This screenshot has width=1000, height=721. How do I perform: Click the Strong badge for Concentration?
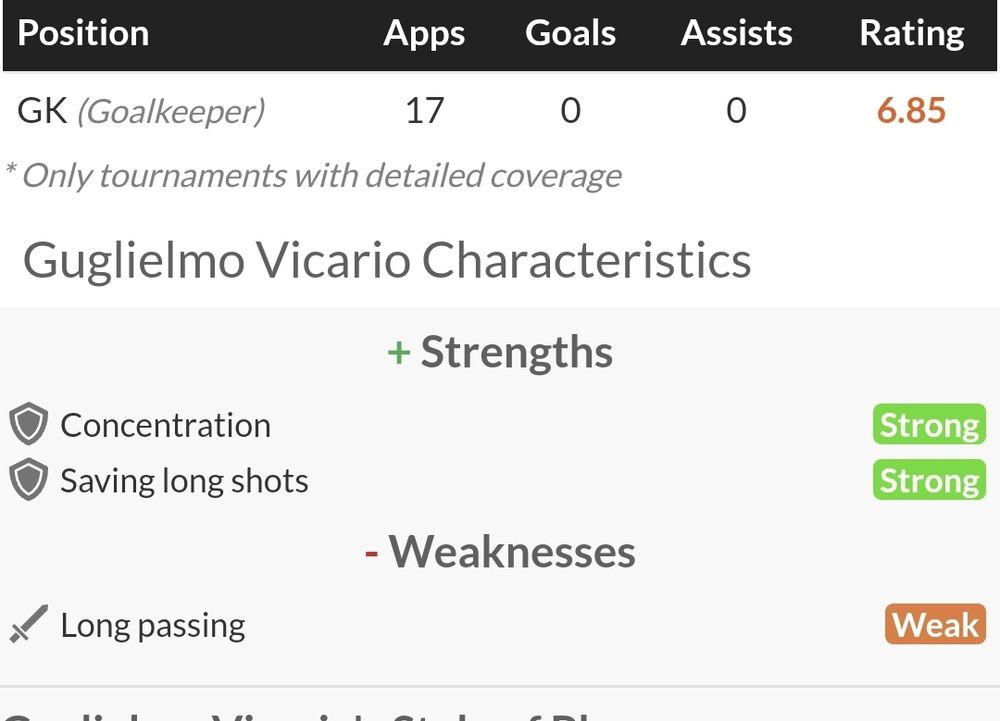point(929,424)
